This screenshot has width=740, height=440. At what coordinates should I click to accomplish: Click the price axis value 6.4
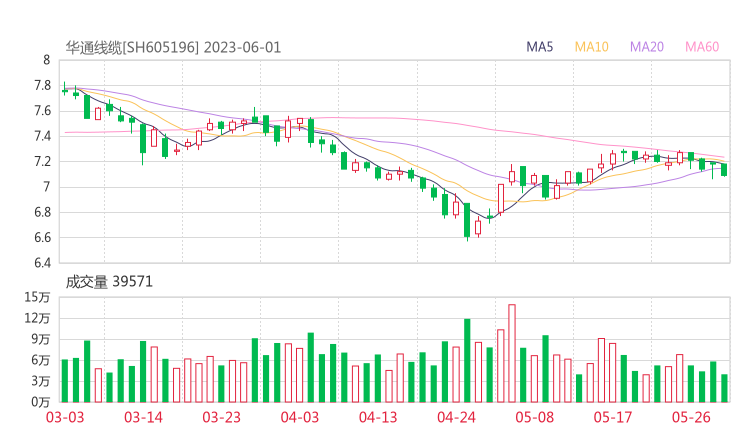point(42,262)
